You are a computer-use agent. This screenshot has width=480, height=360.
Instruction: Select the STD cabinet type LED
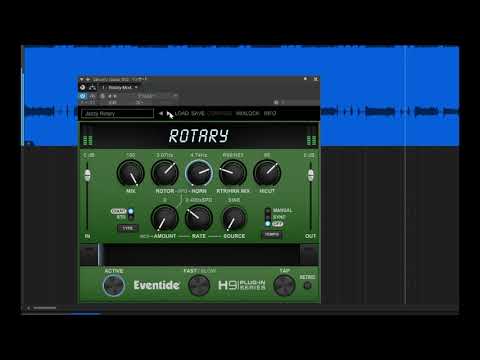[x=131, y=217]
